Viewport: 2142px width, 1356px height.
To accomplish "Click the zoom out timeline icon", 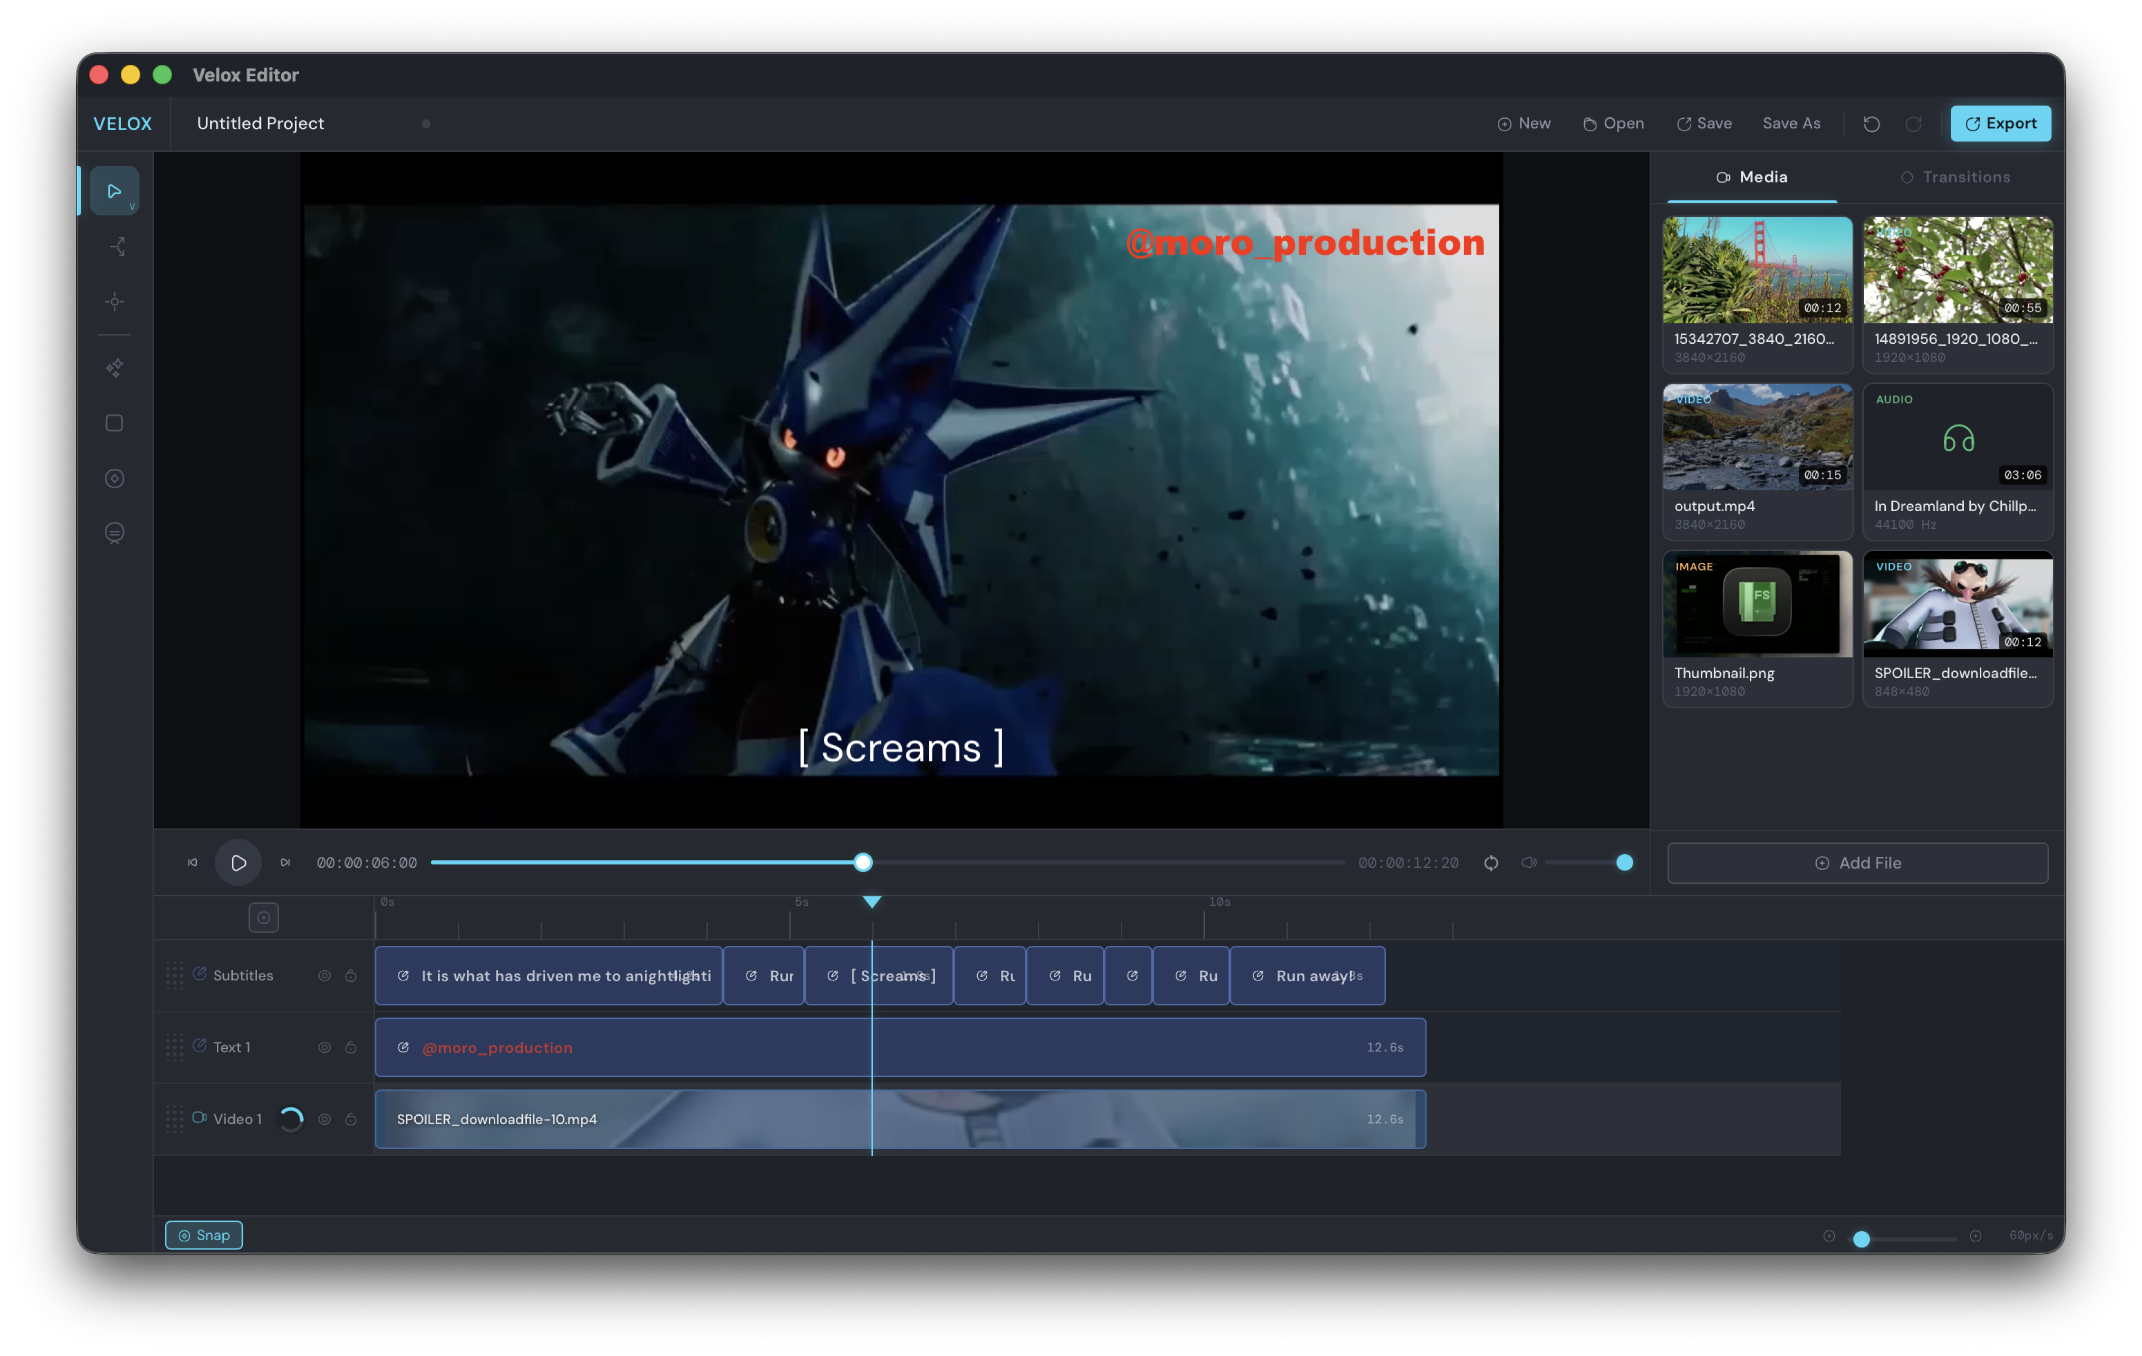I will tap(1829, 1236).
